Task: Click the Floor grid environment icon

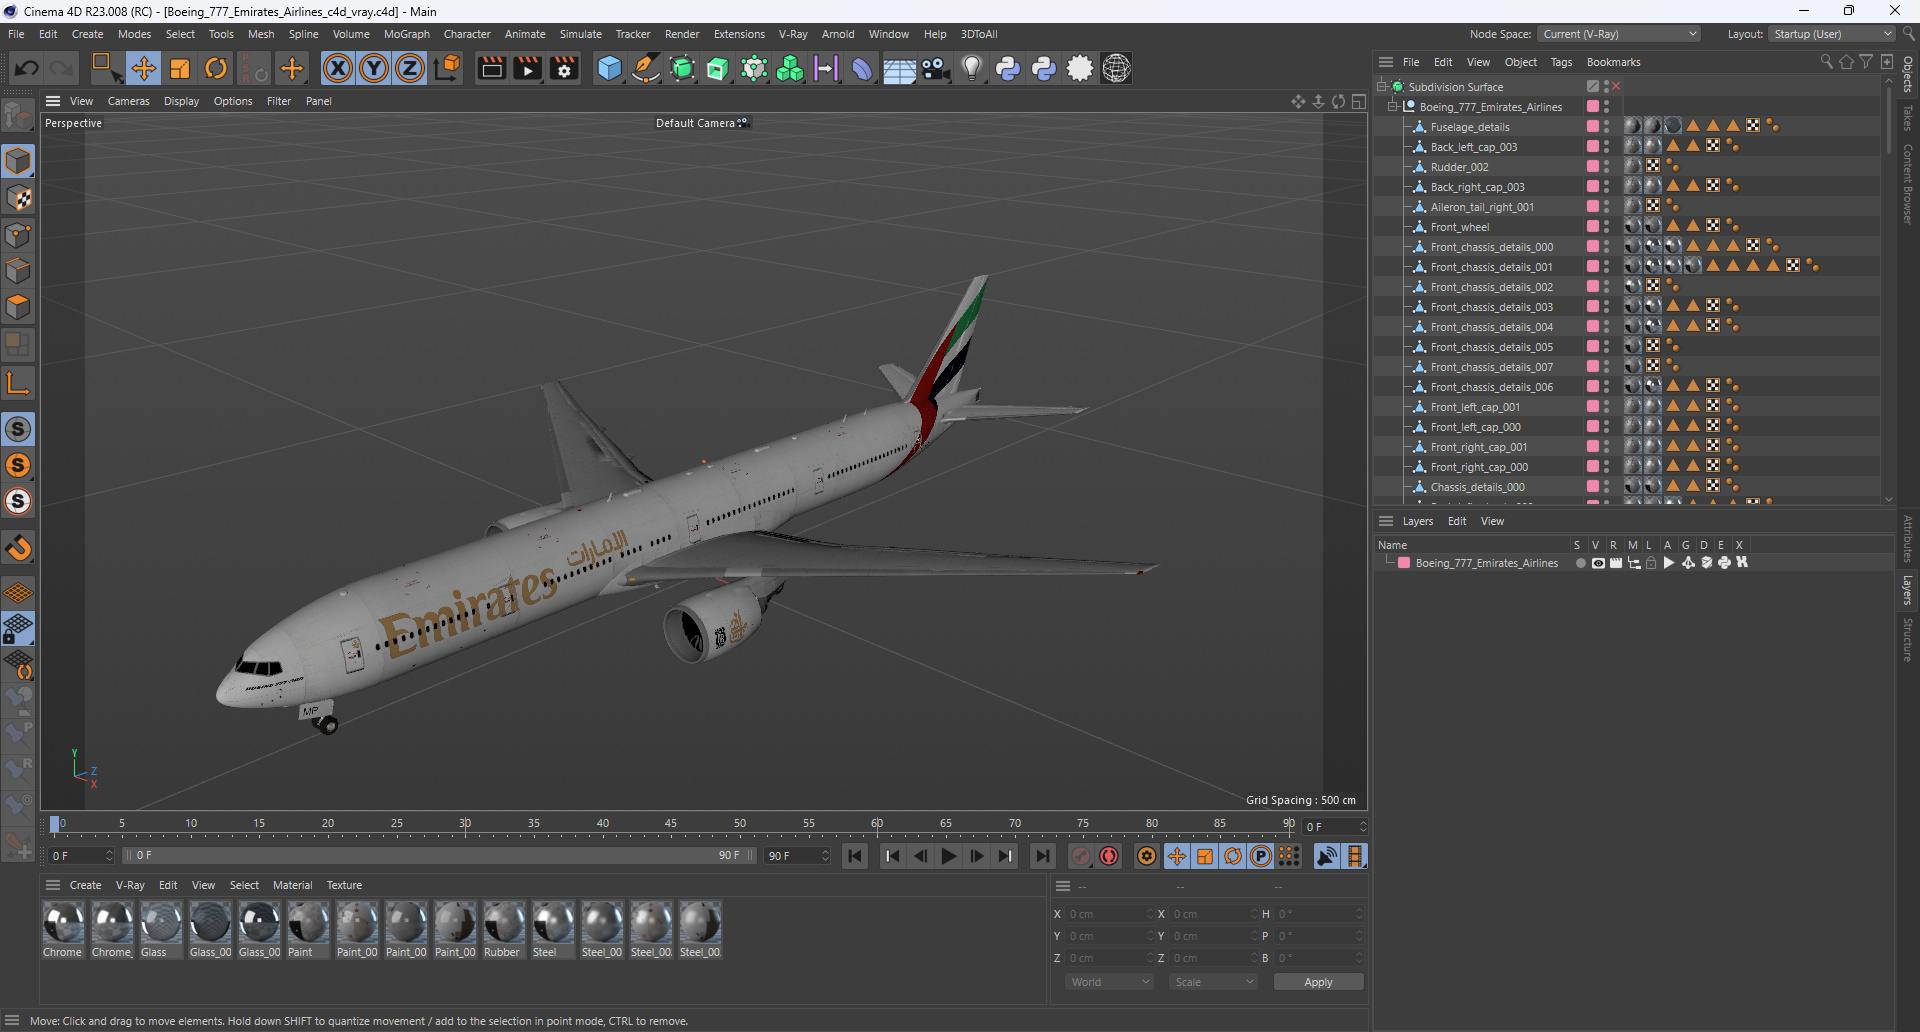Action: pyautogui.click(x=899, y=68)
